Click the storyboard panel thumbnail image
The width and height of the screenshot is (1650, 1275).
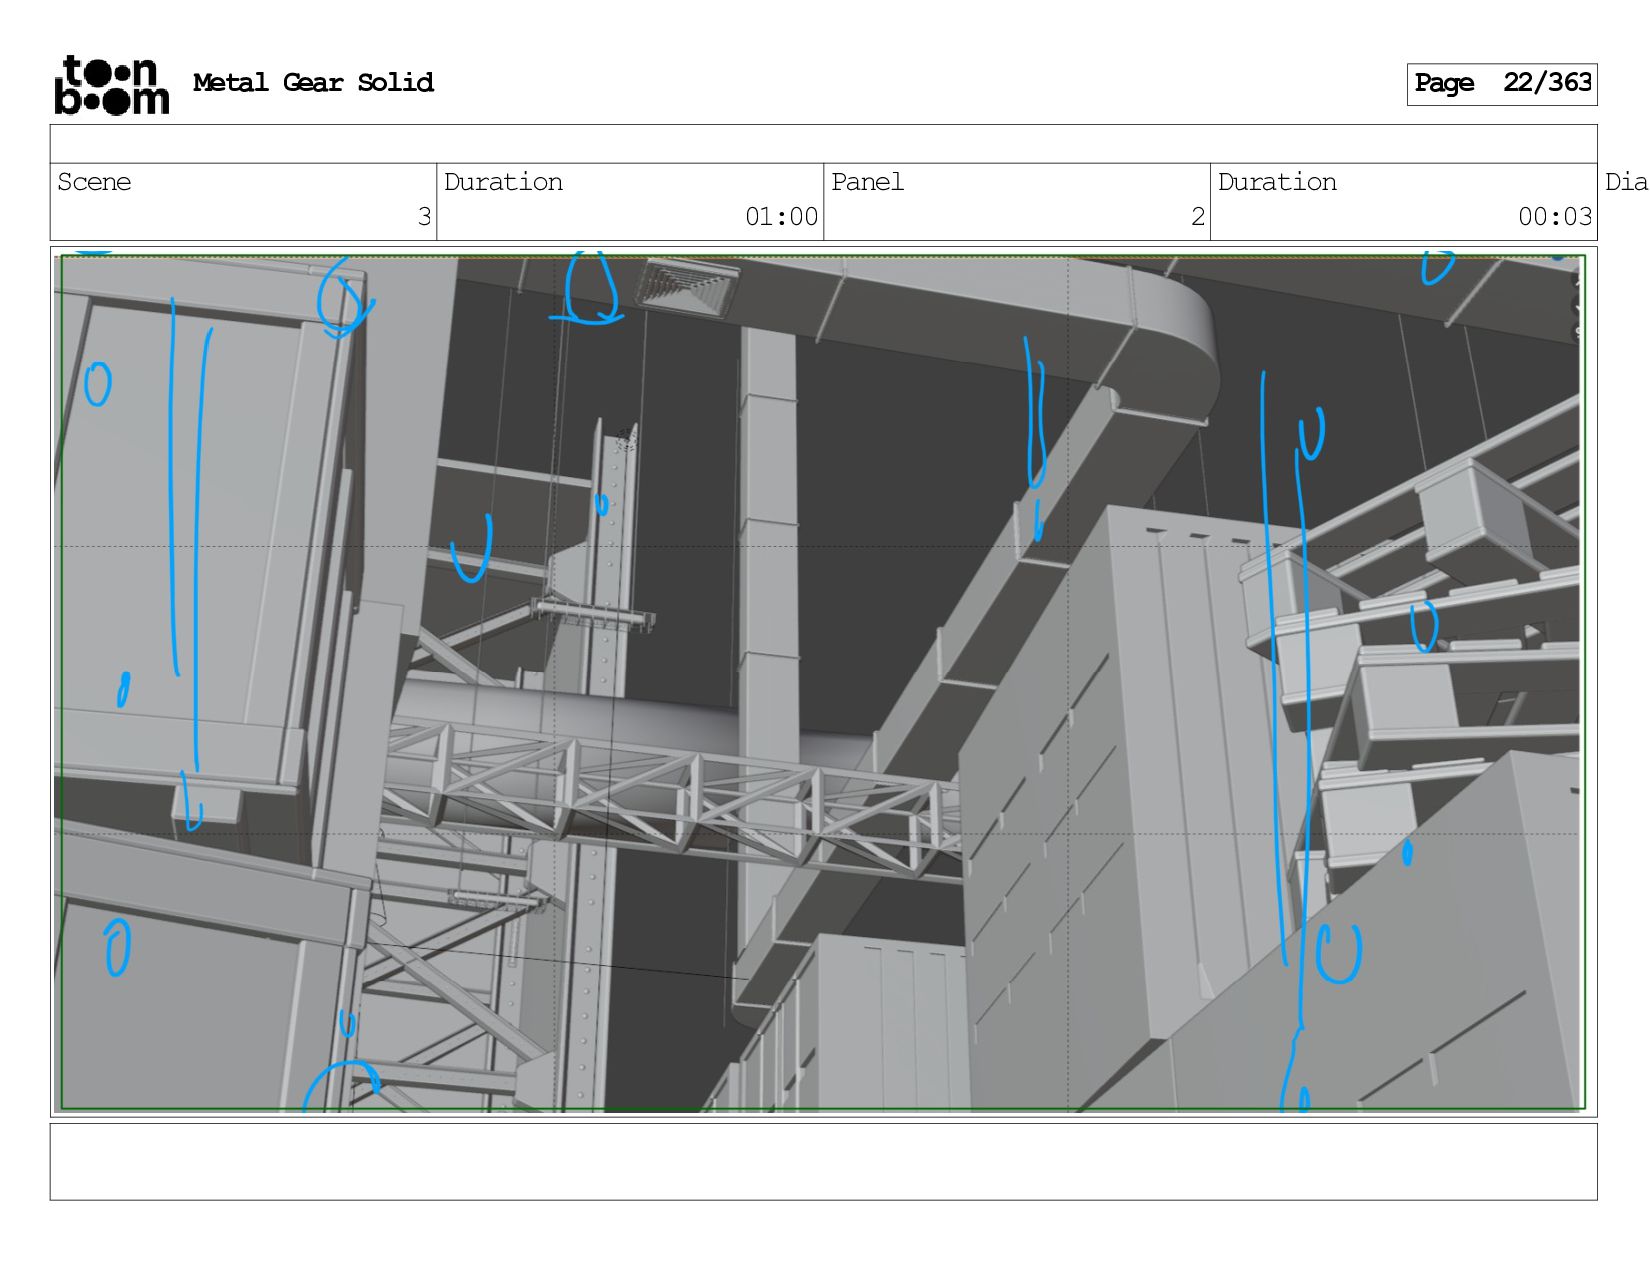click(x=823, y=682)
